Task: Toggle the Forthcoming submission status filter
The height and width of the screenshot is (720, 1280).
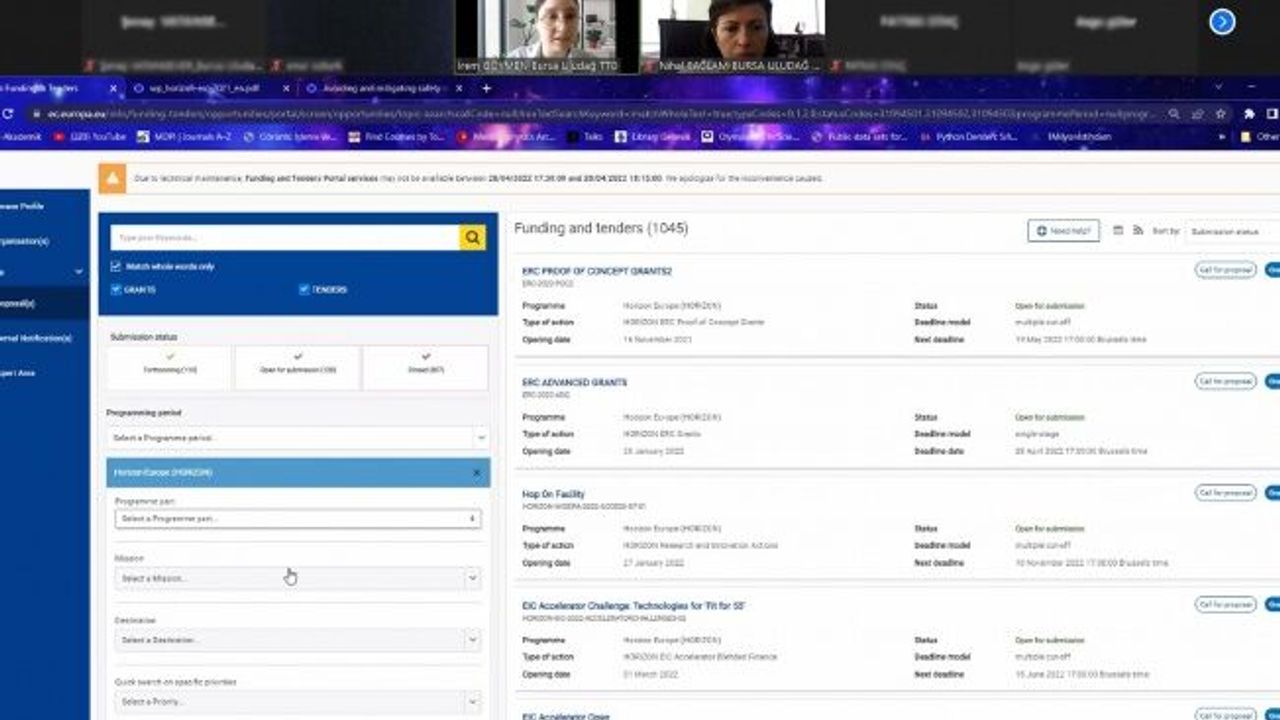Action: (169, 368)
